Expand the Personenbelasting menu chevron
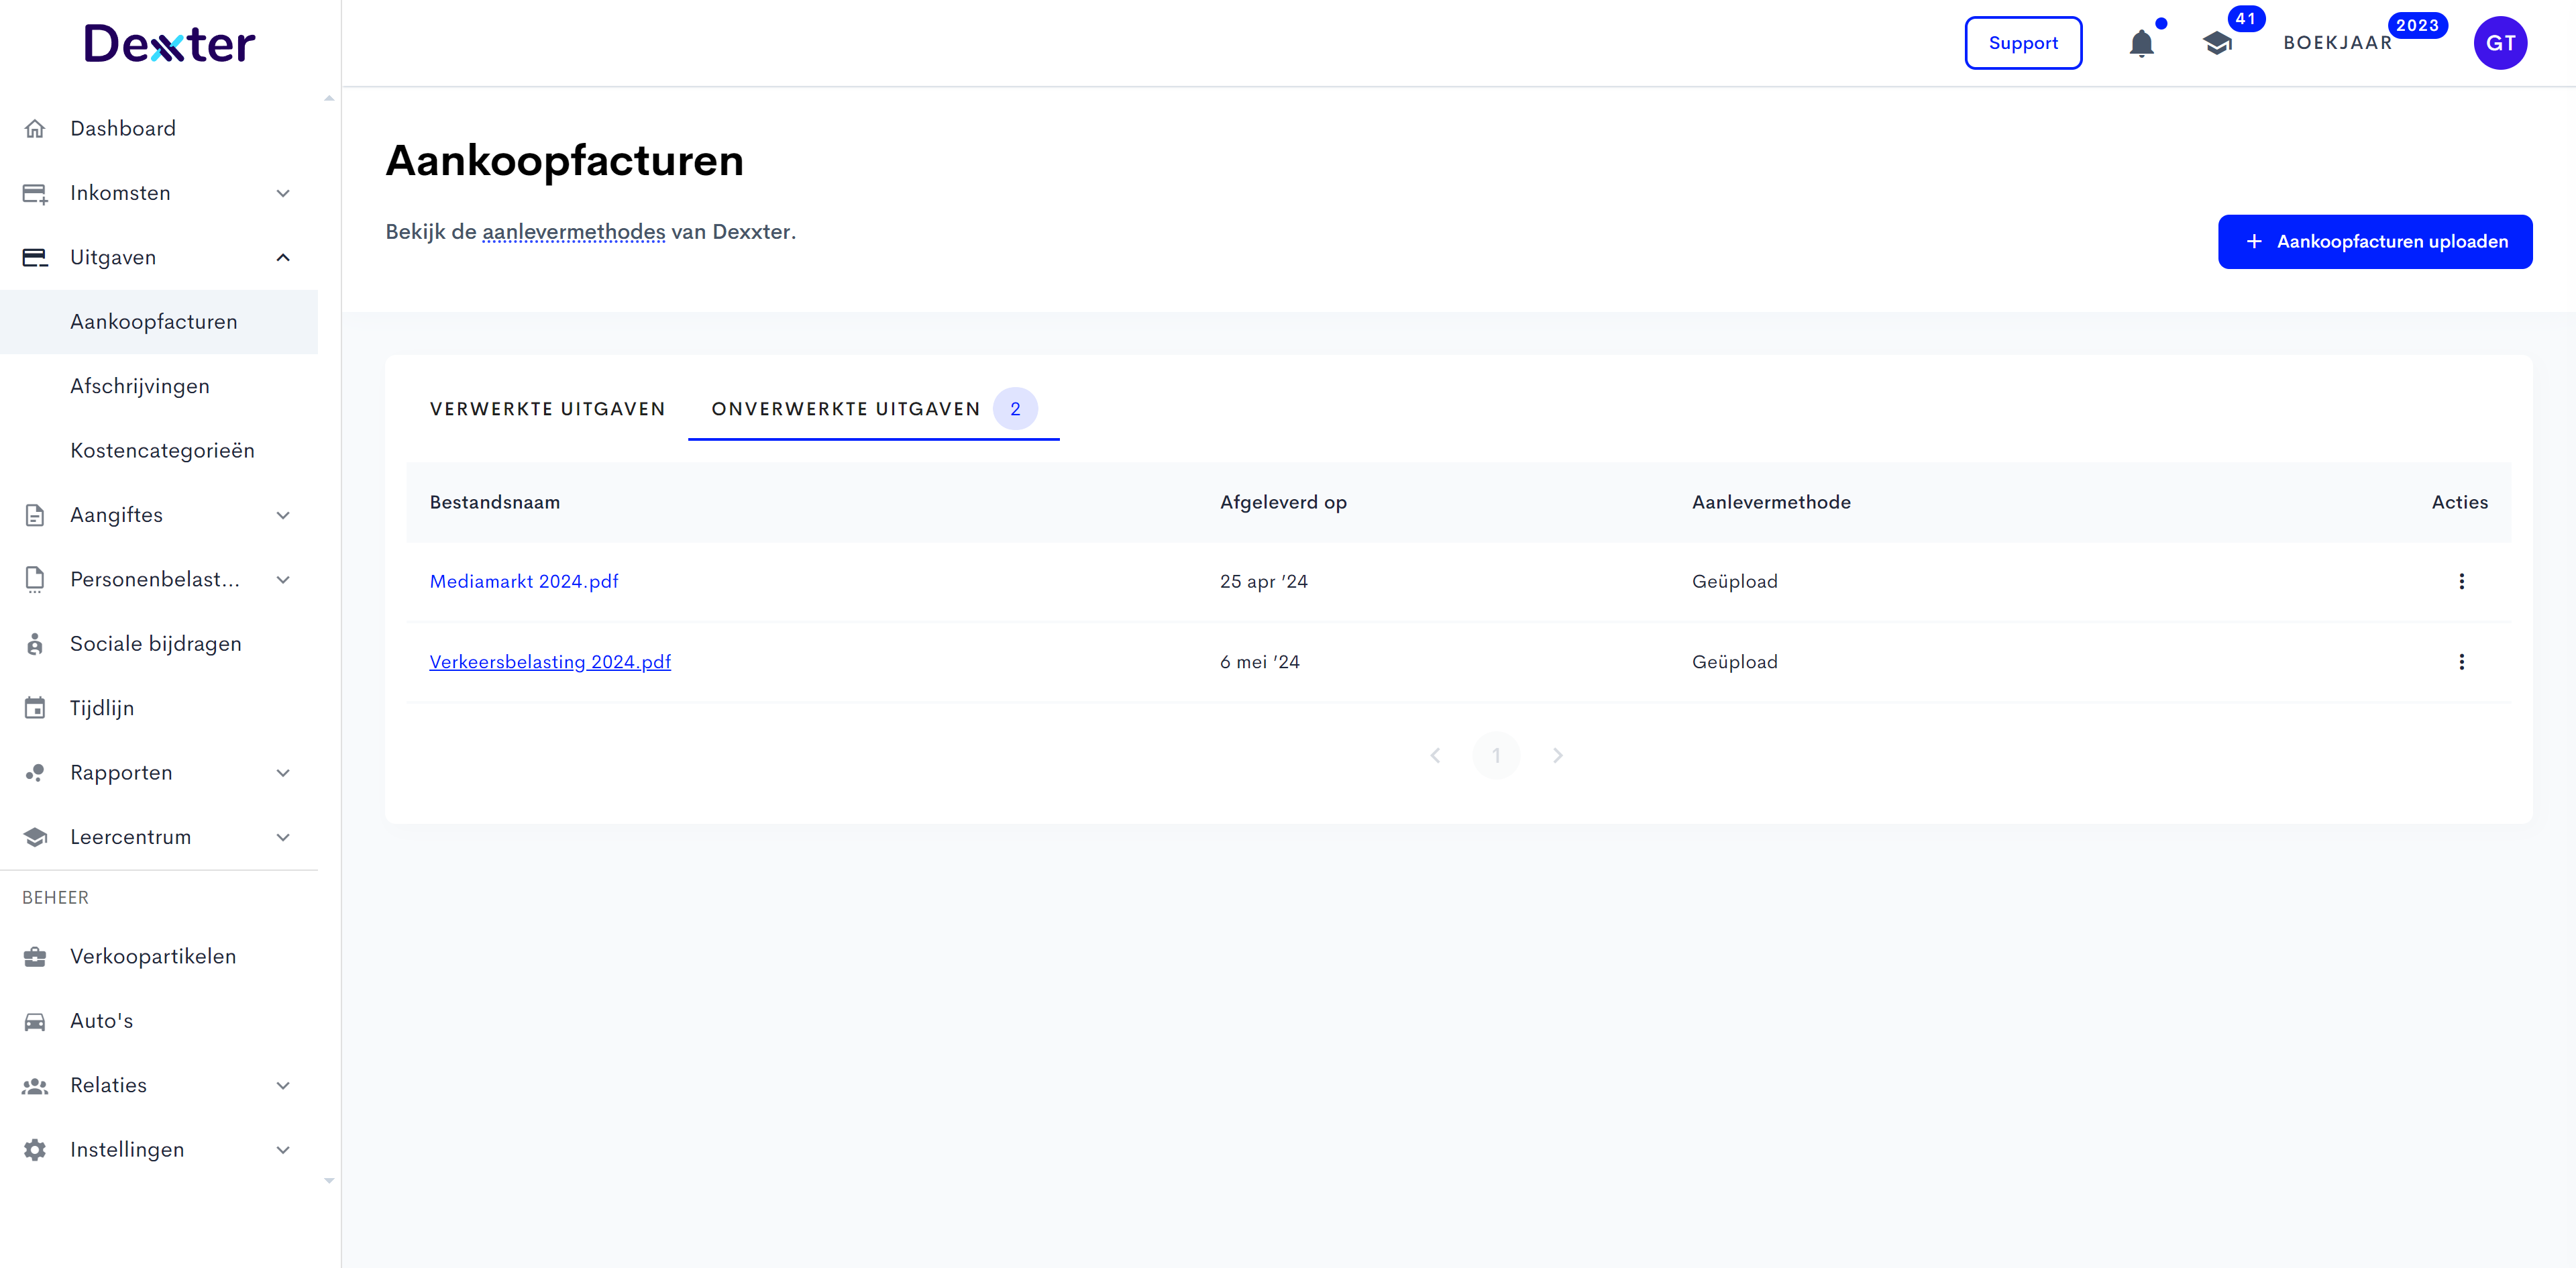 (x=283, y=580)
